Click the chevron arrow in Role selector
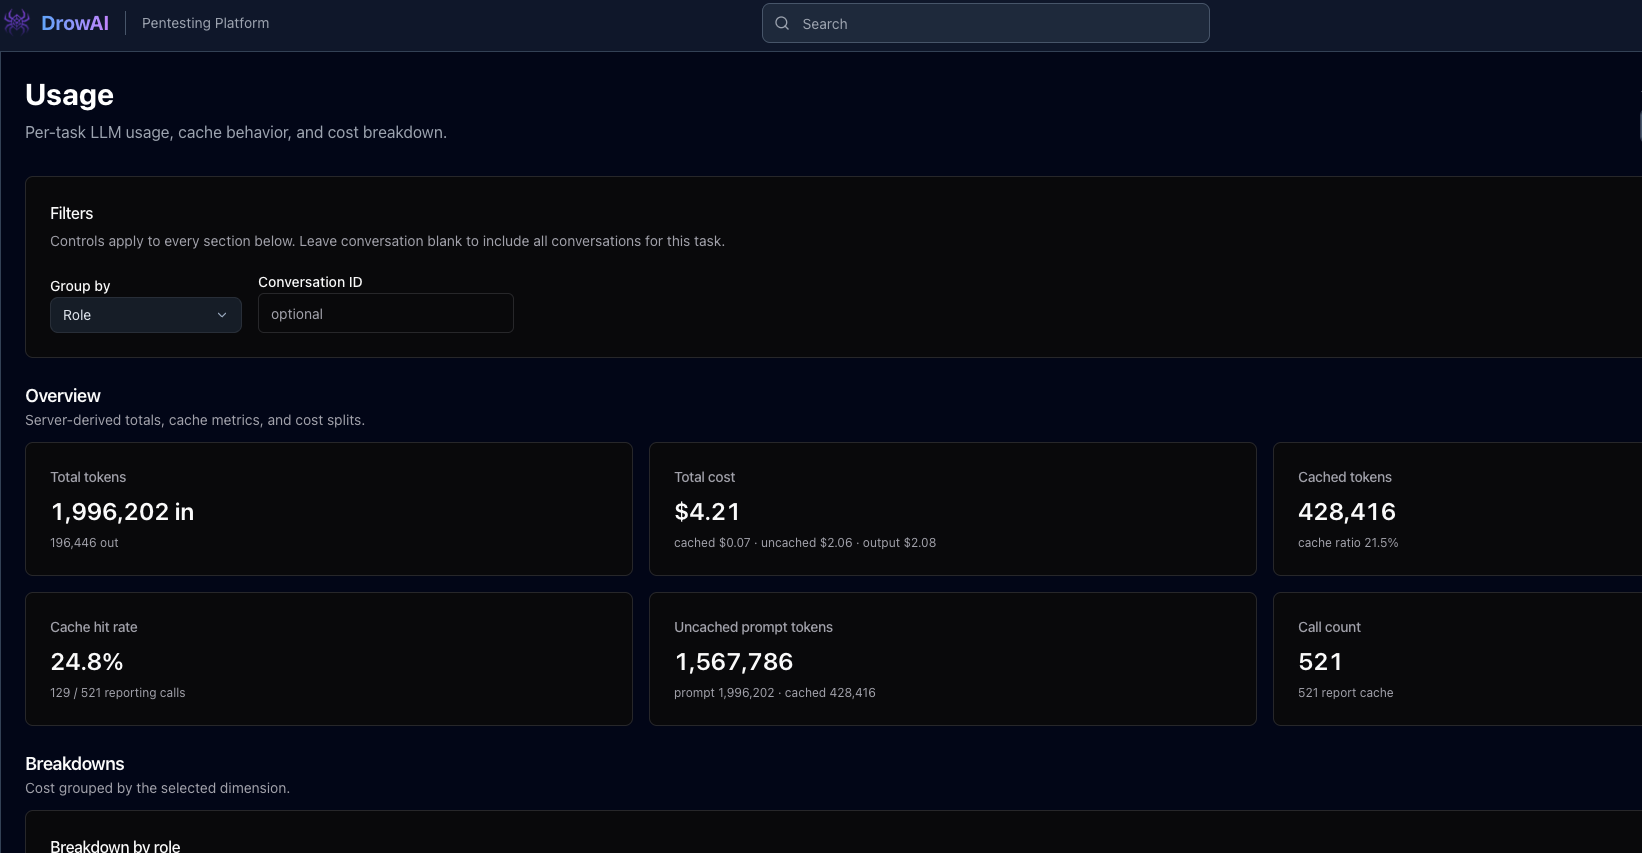This screenshot has height=853, width=1642. click(222, 315)
